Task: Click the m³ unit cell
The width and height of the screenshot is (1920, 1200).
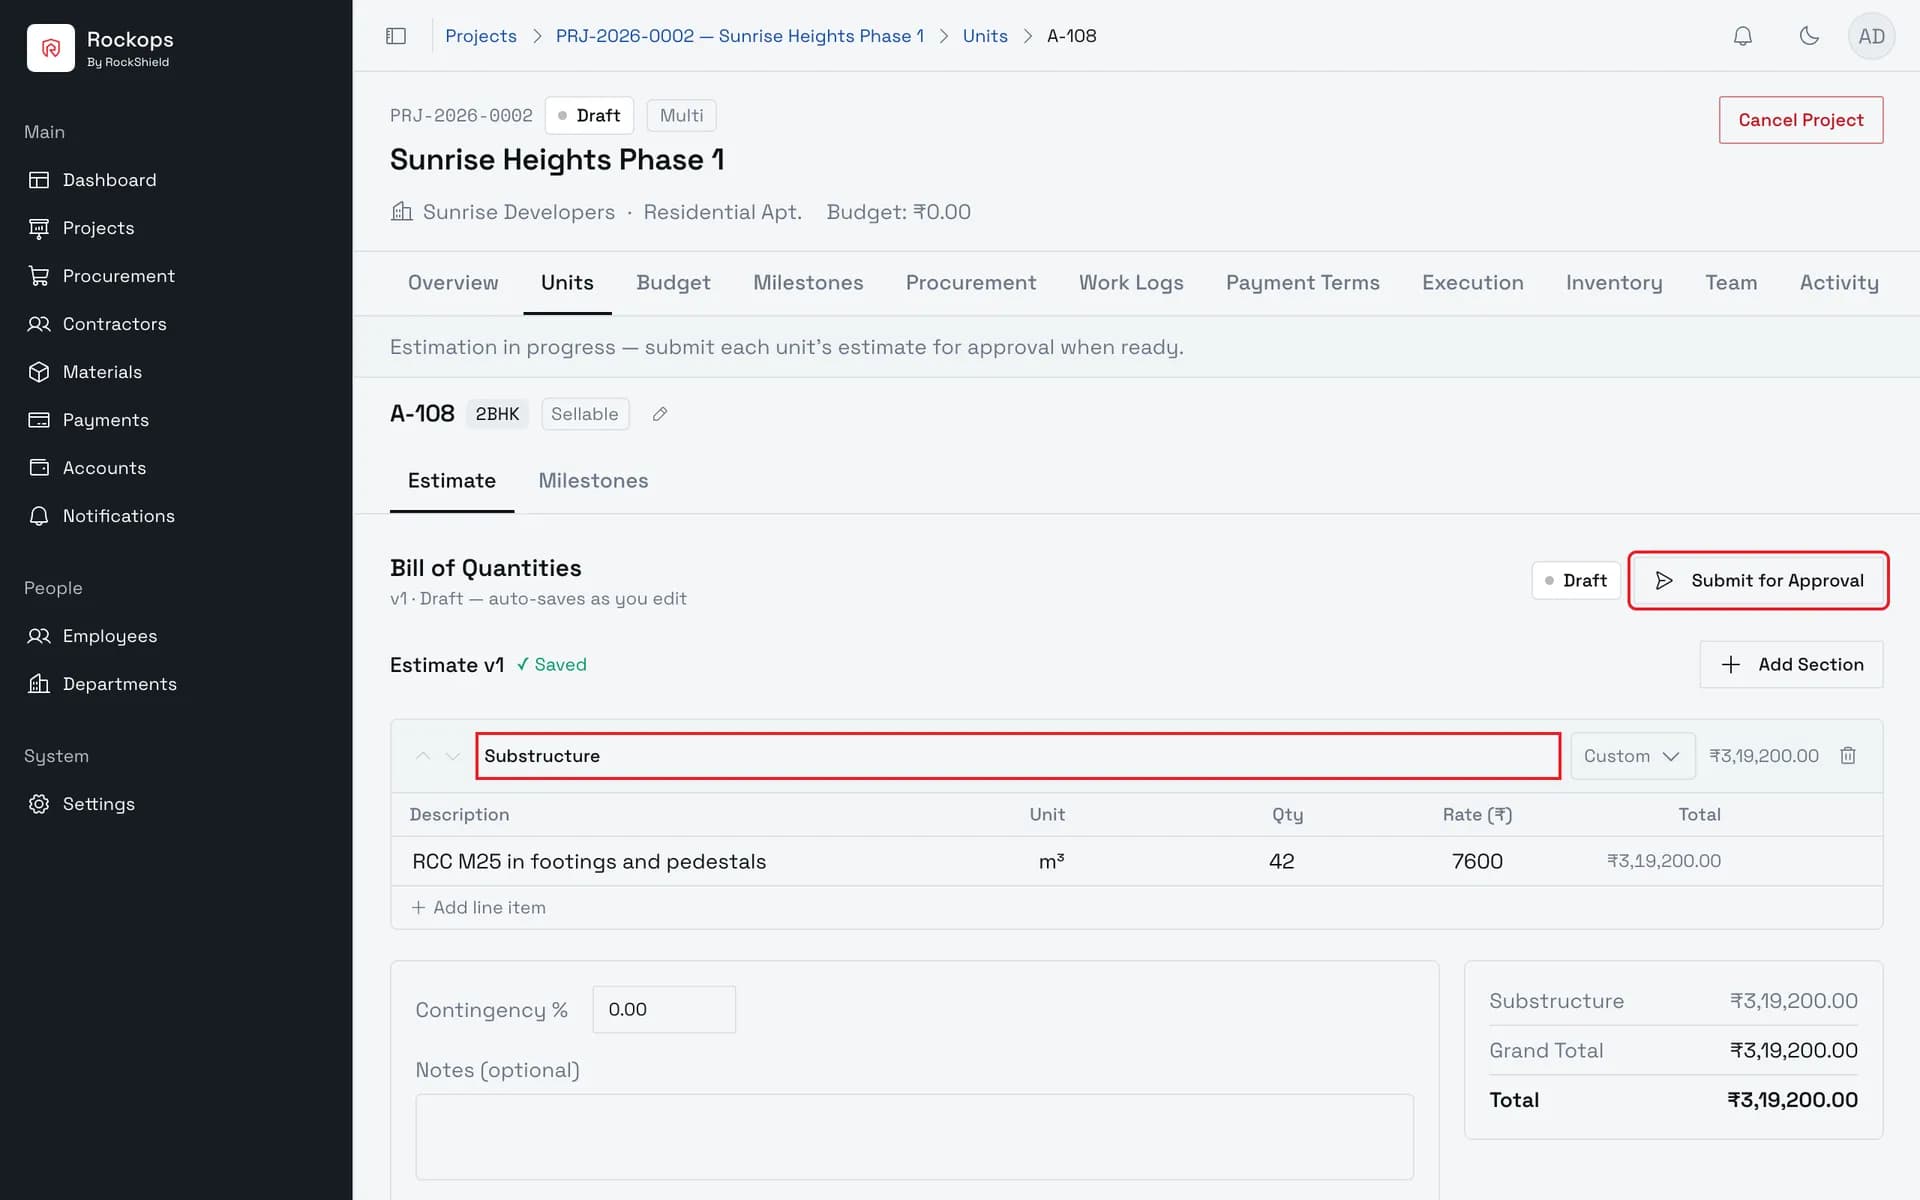Action: 1051,862
